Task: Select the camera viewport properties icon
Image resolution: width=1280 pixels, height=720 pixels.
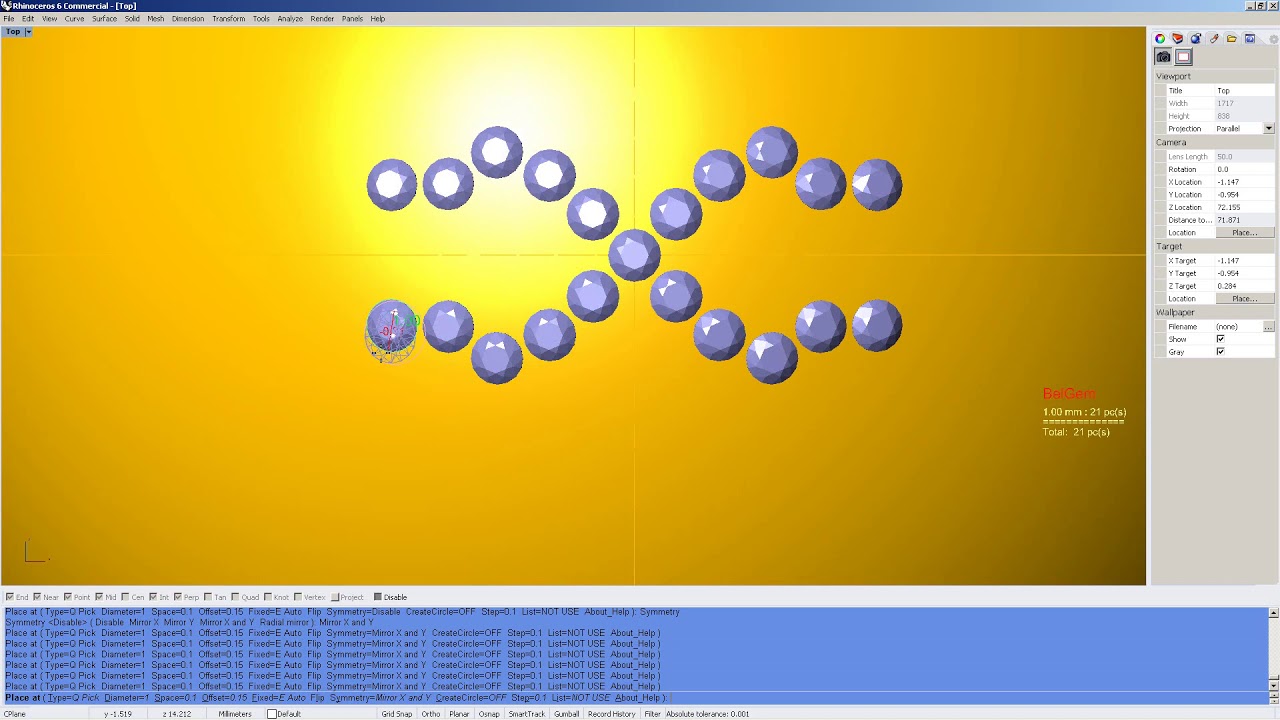Action: click(1164, 57)
